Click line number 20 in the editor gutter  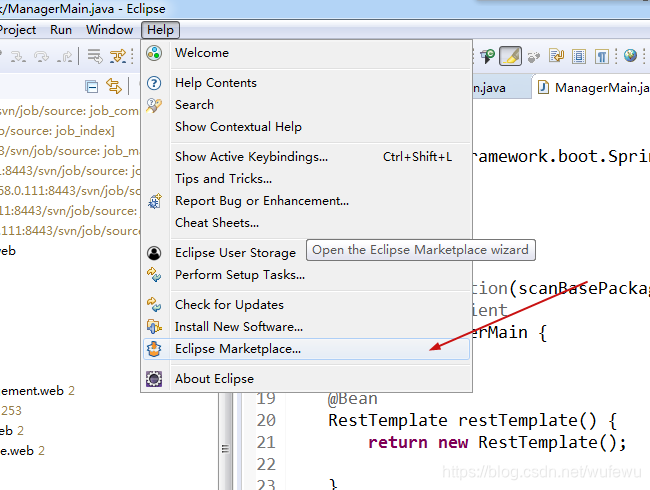coord(266,420)
